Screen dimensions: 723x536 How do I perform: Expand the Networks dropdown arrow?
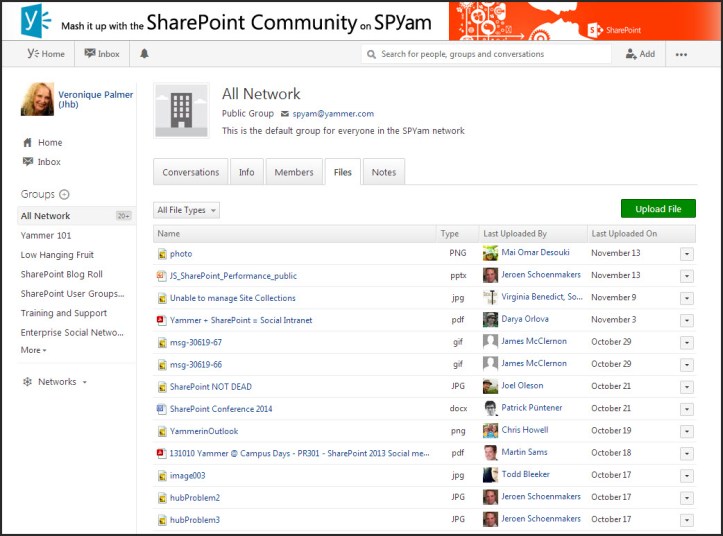coord(84,382)
